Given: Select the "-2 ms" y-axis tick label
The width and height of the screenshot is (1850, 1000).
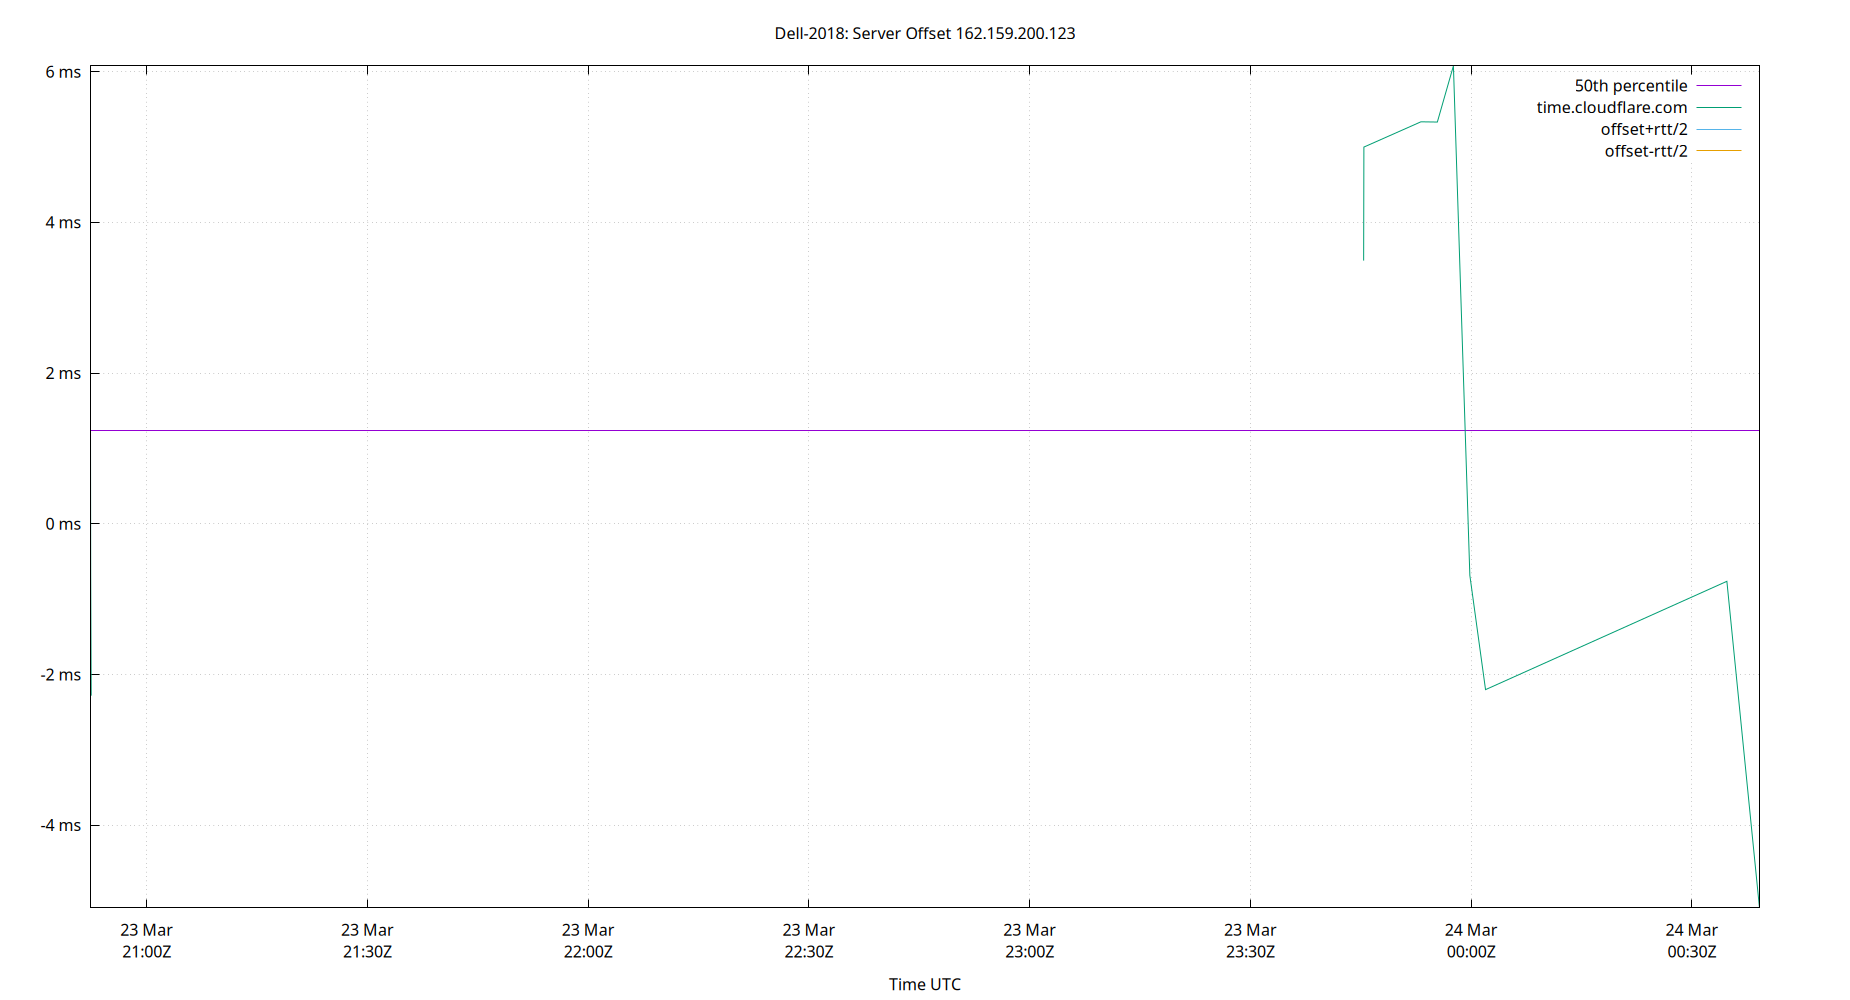Looking at the screenshot, I should coord(59,674).
